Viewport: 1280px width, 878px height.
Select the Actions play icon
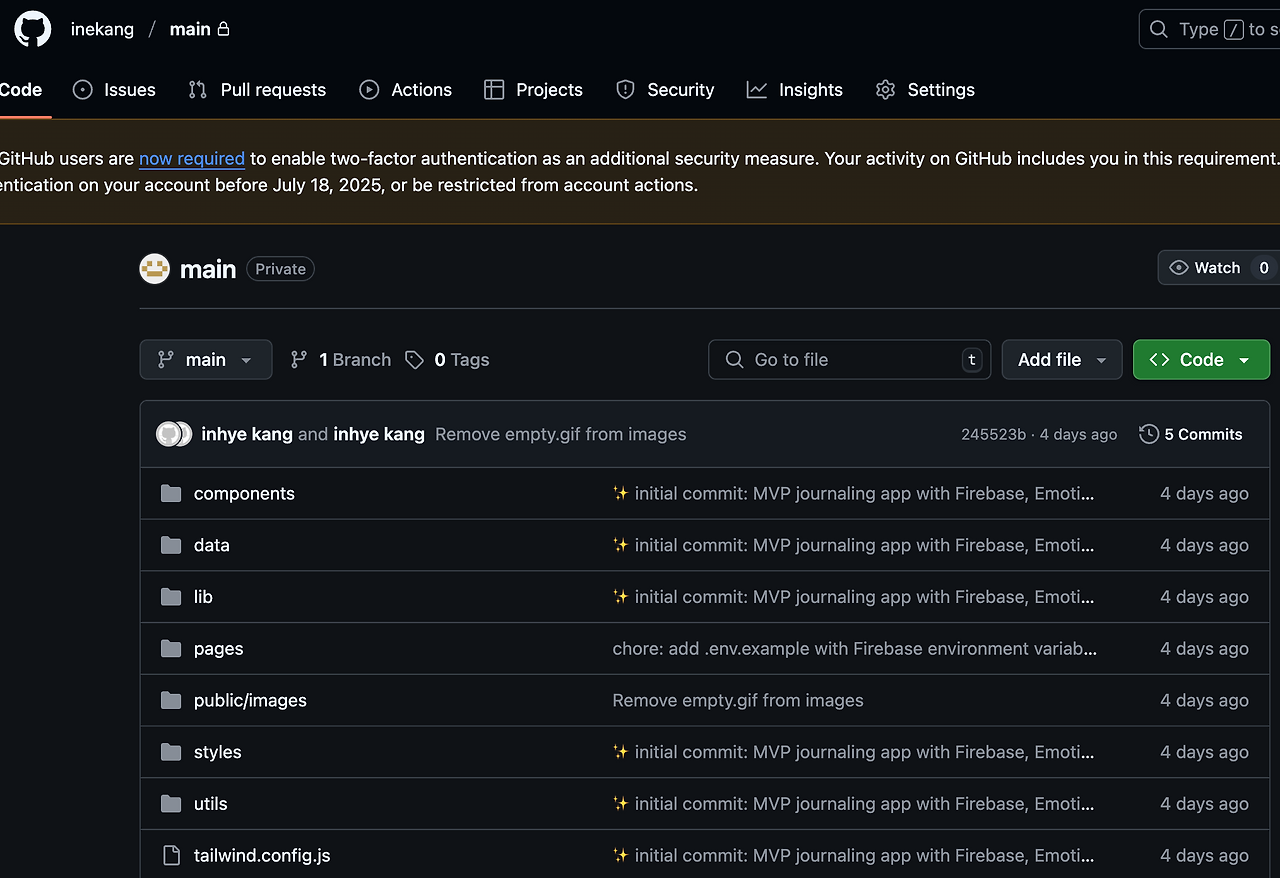click(370, 90)
